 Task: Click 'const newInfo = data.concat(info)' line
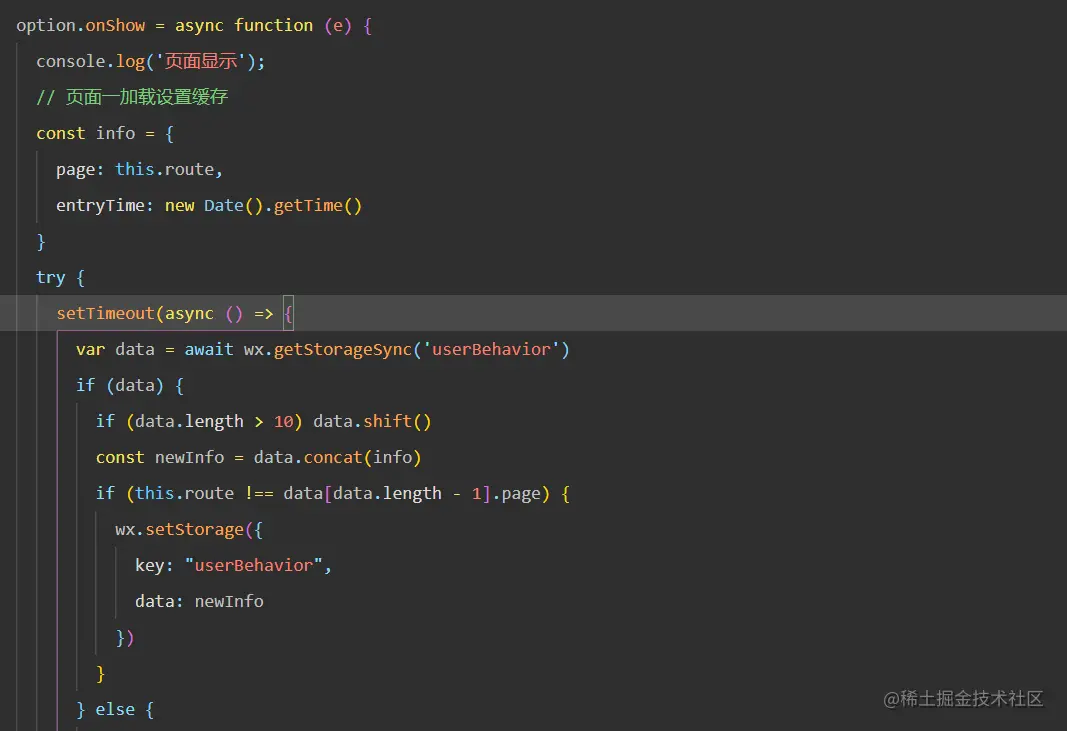(259, 457)
